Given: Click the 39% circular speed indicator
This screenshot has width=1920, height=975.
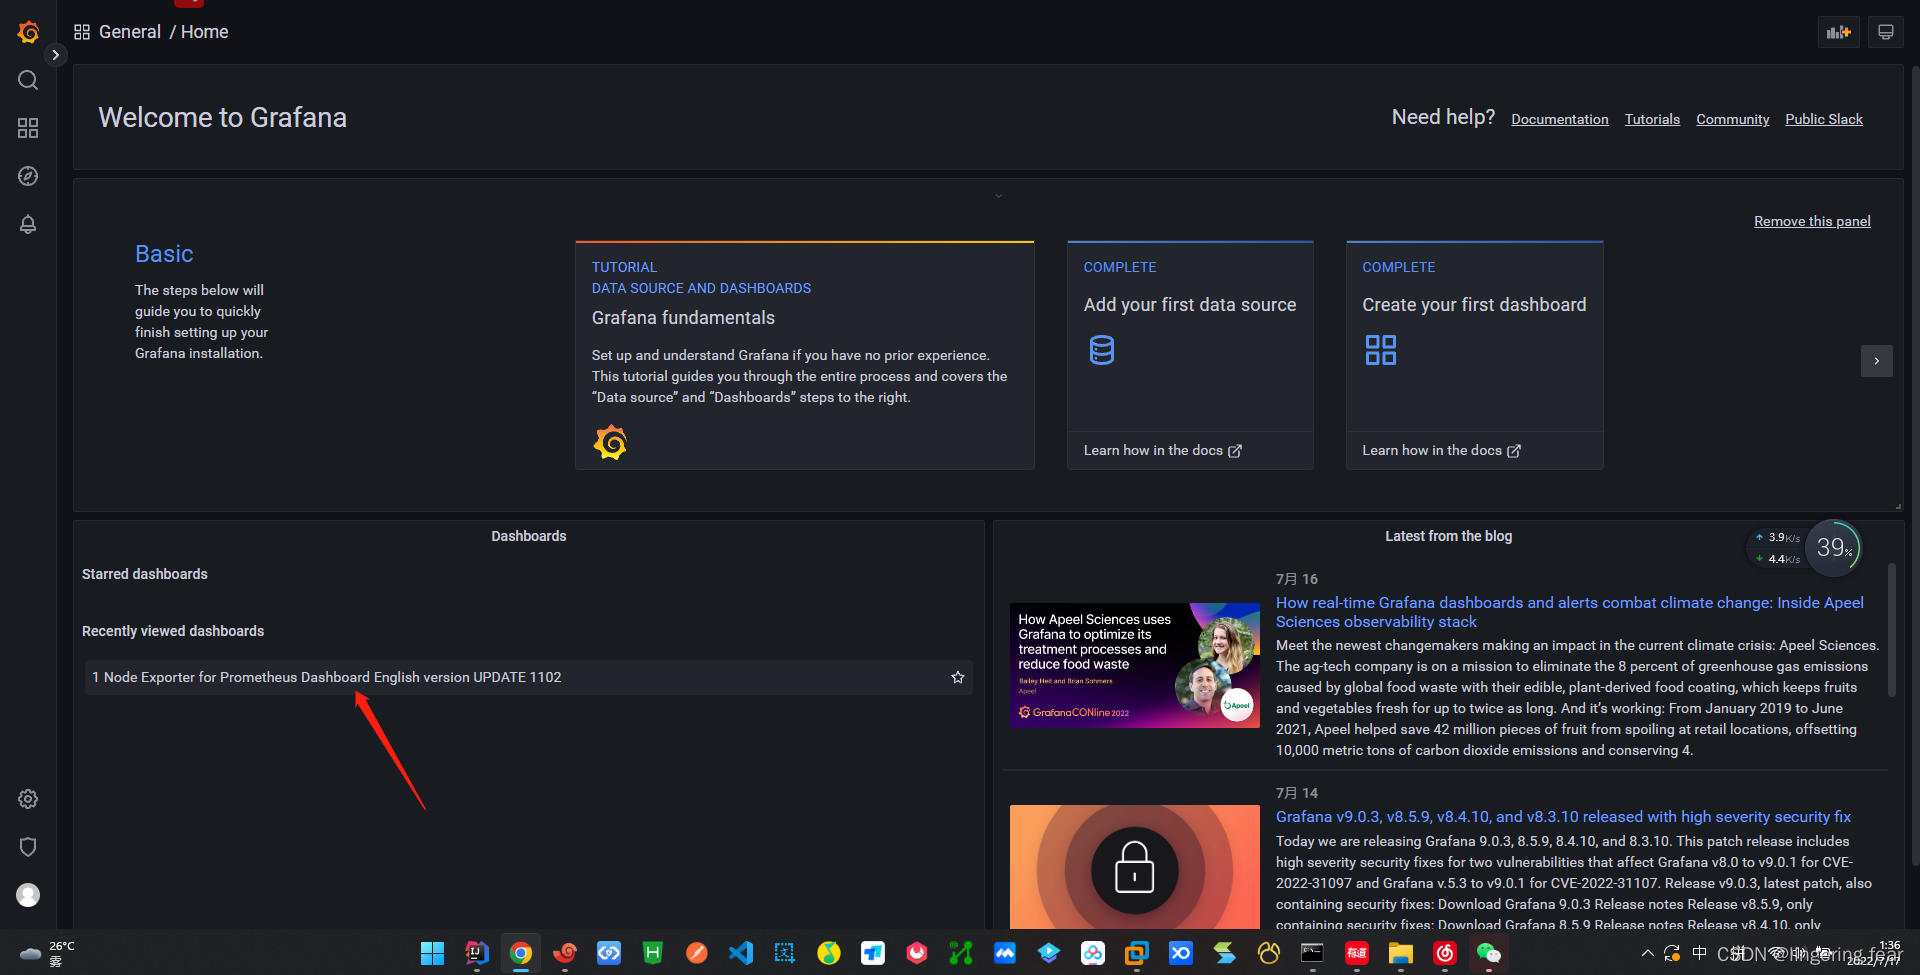Looking at the screenshot, I should [1833, 547].
